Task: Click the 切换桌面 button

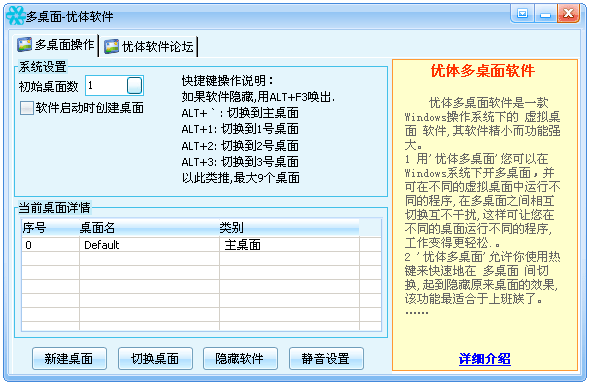Action: click(x=155, y=358)
